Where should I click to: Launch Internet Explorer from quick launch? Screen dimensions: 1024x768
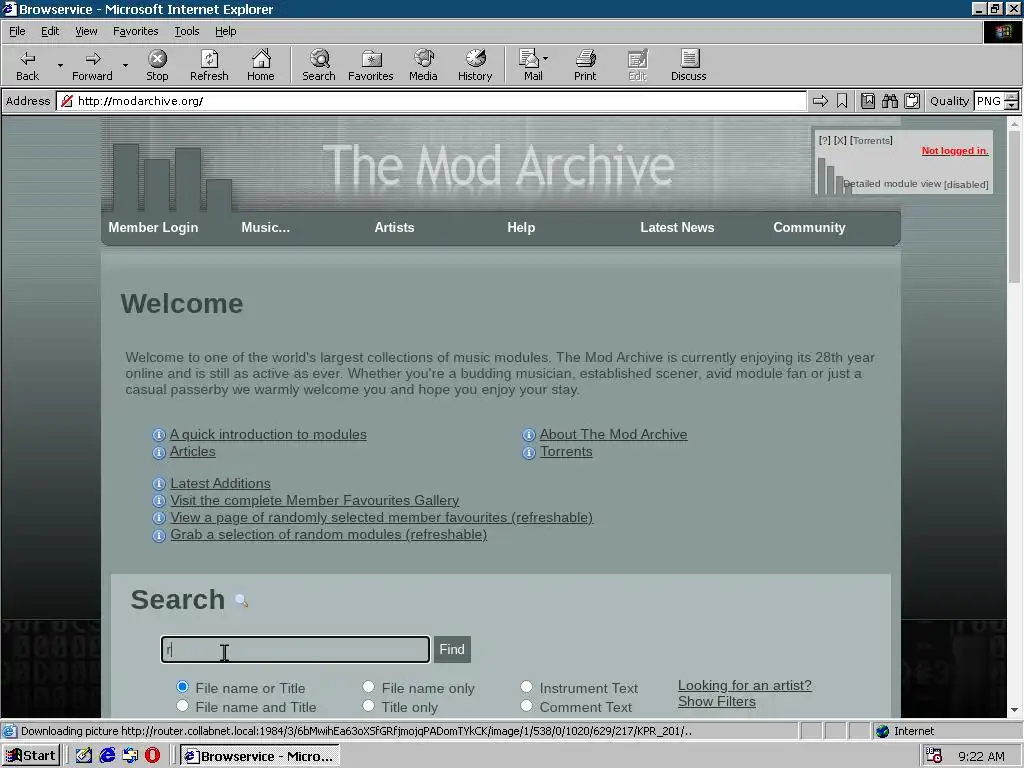pyautogui.click(x=107, y=756)
